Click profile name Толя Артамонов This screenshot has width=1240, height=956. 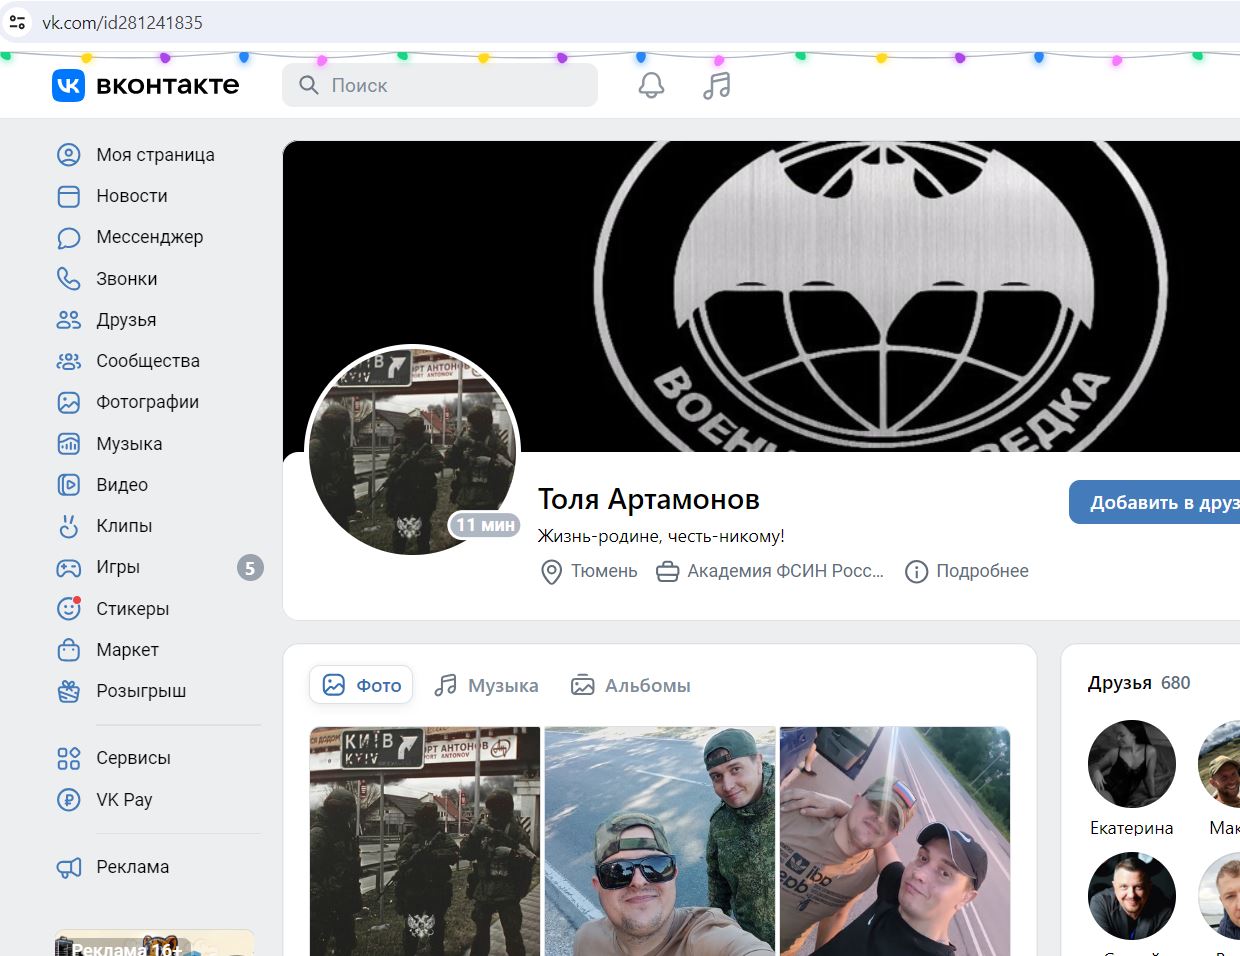(x=649, y=499)
